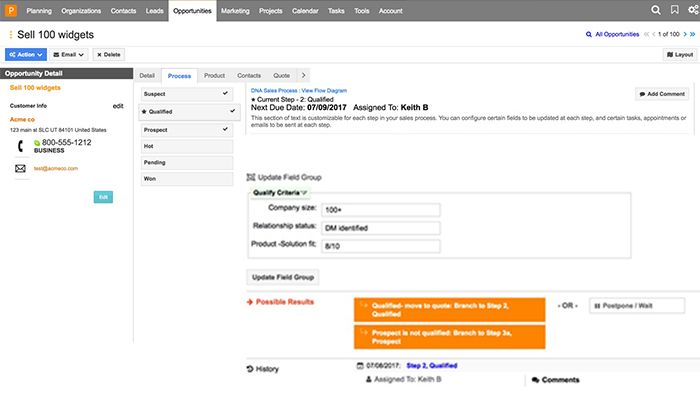The image size is (700, 400).
Task: Click the envelope icon next to email address
Action: [20, 168]
